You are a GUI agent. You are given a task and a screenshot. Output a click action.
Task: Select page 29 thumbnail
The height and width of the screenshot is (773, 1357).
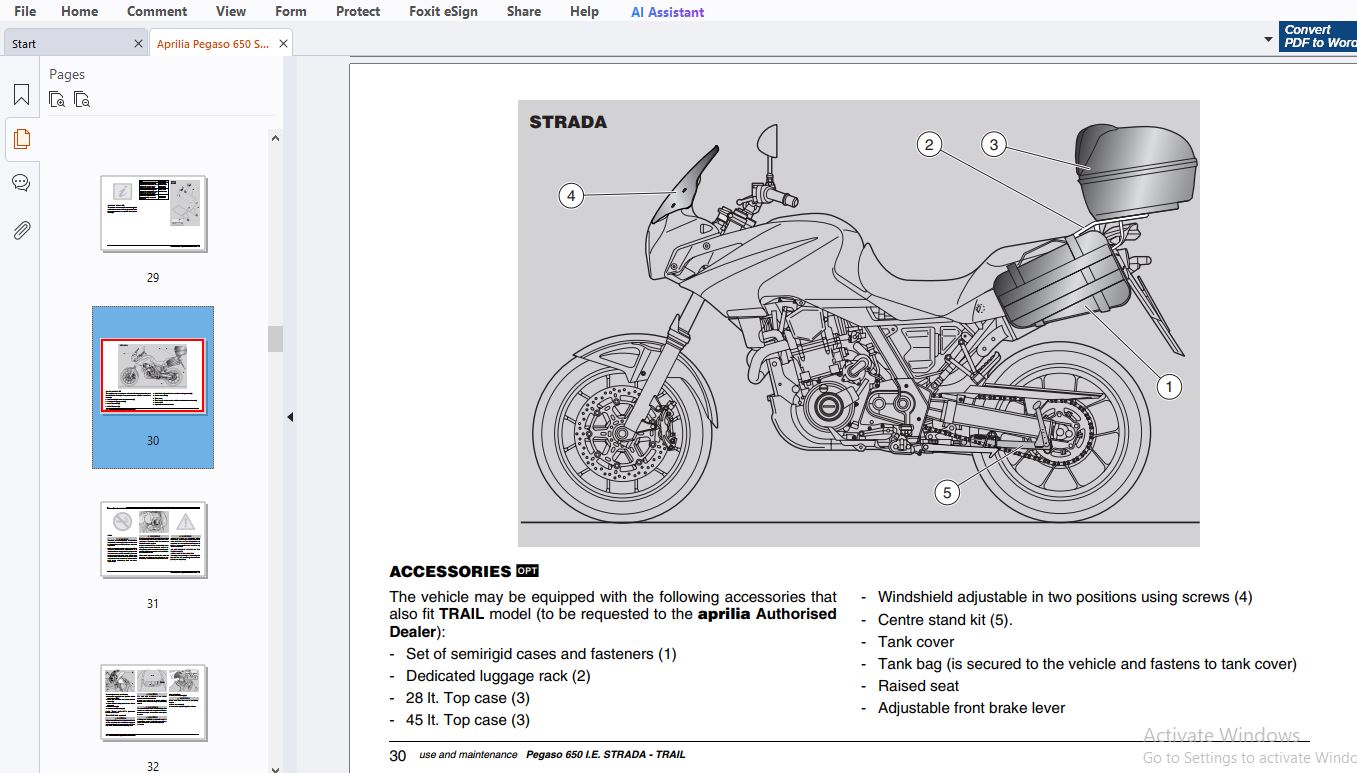[x=153, y=214]
